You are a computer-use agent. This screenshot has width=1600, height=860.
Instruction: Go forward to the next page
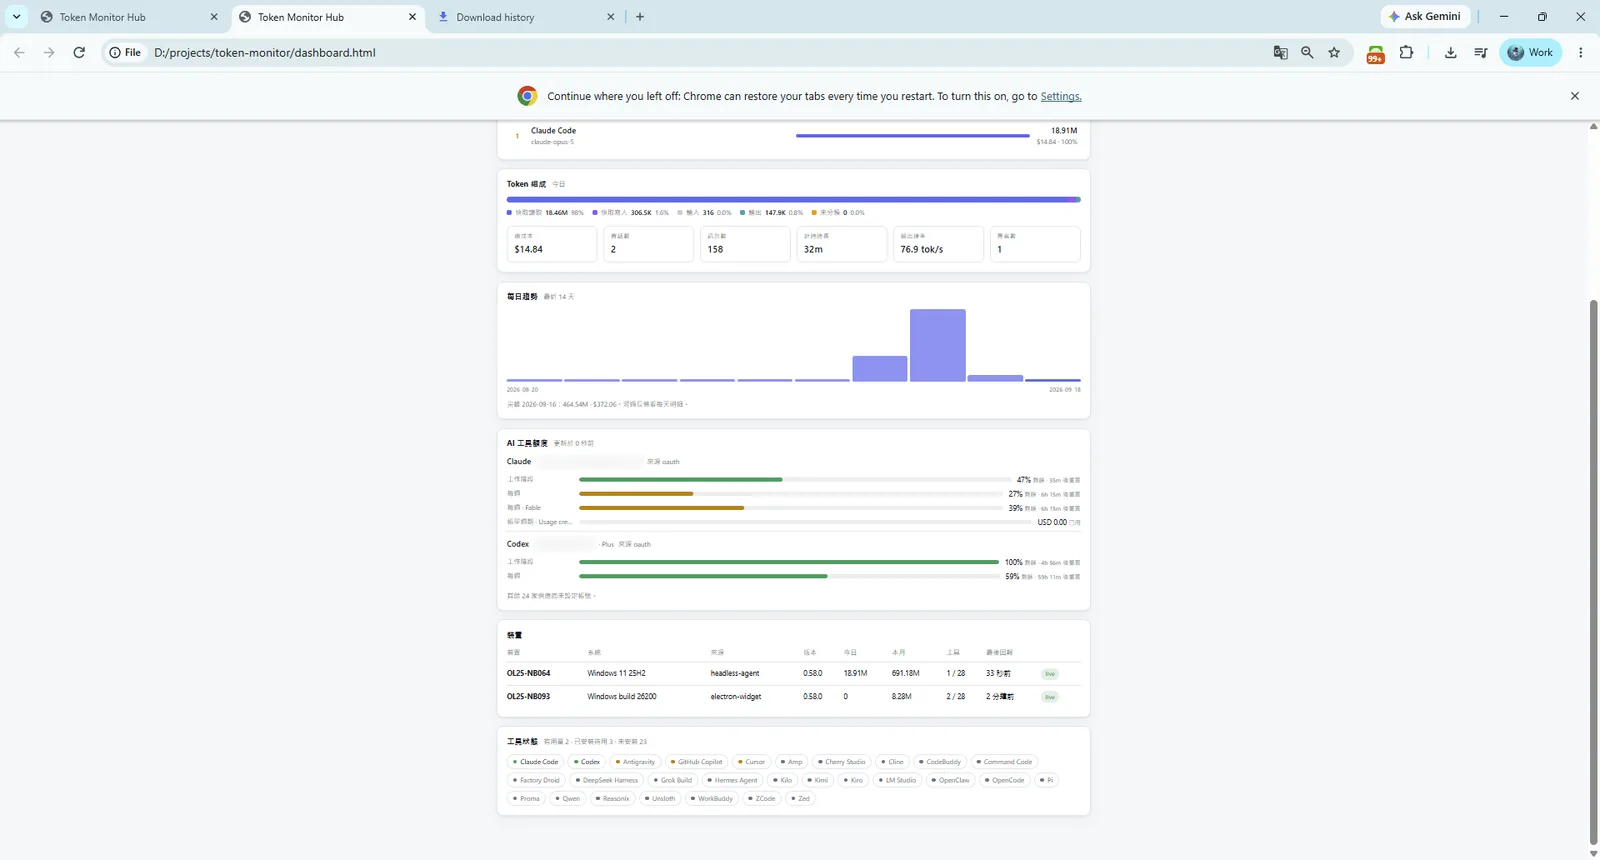tap(49, 53)
